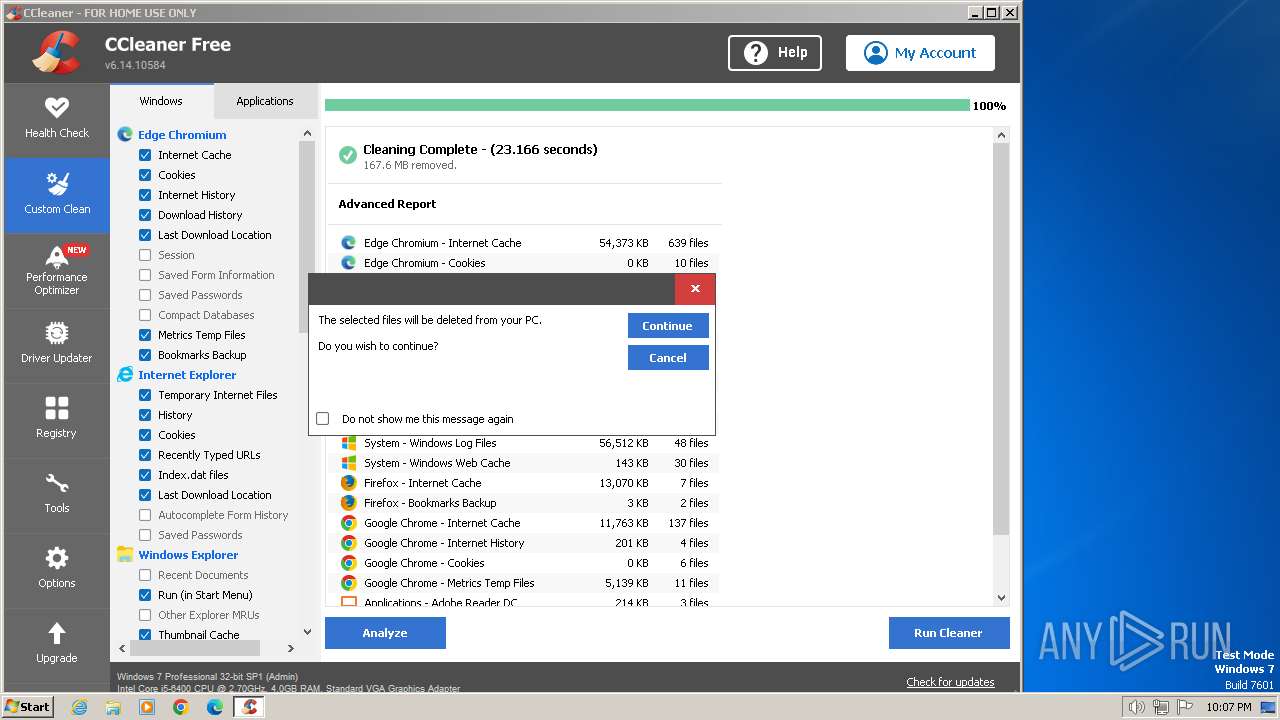Screen dimensions: 1280x720
Task: Switch to the Windows tab
Action: (x=161, y=101)
